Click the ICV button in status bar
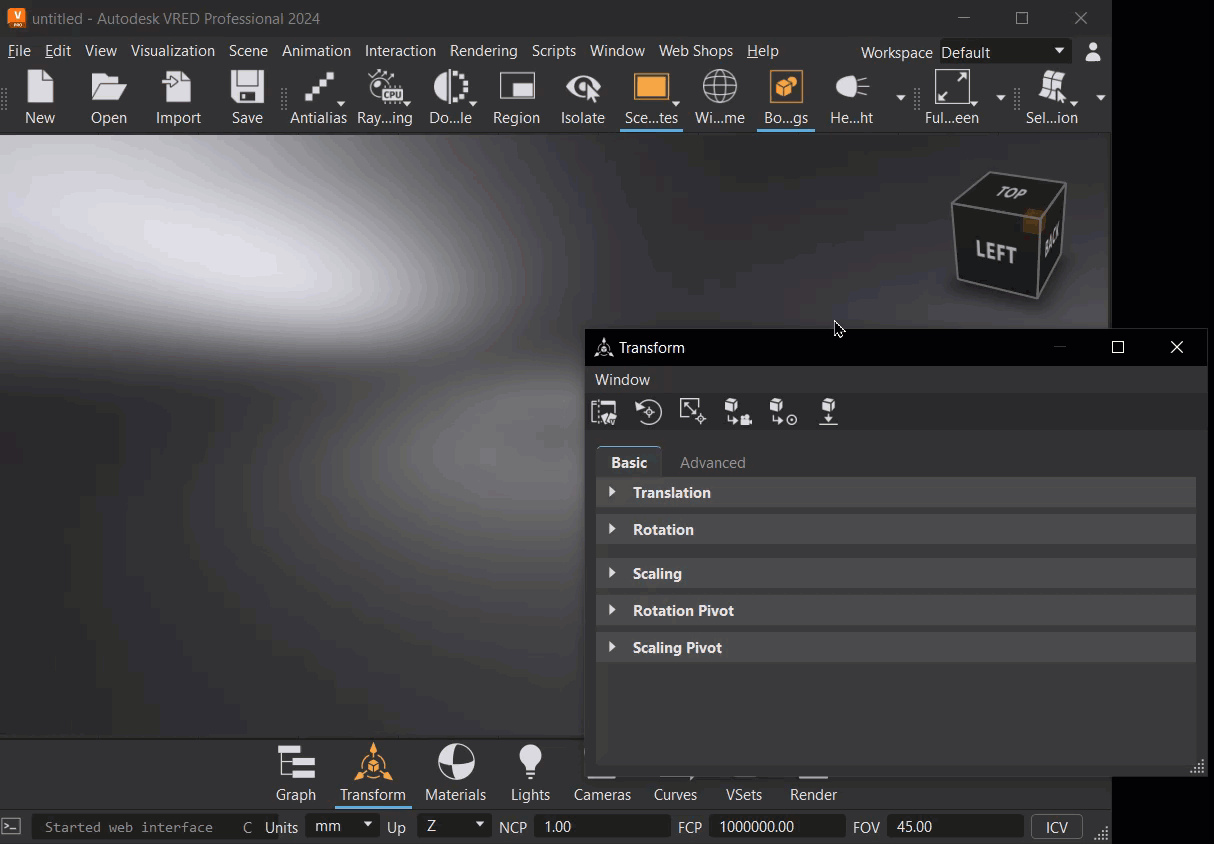 (1057, 827)
